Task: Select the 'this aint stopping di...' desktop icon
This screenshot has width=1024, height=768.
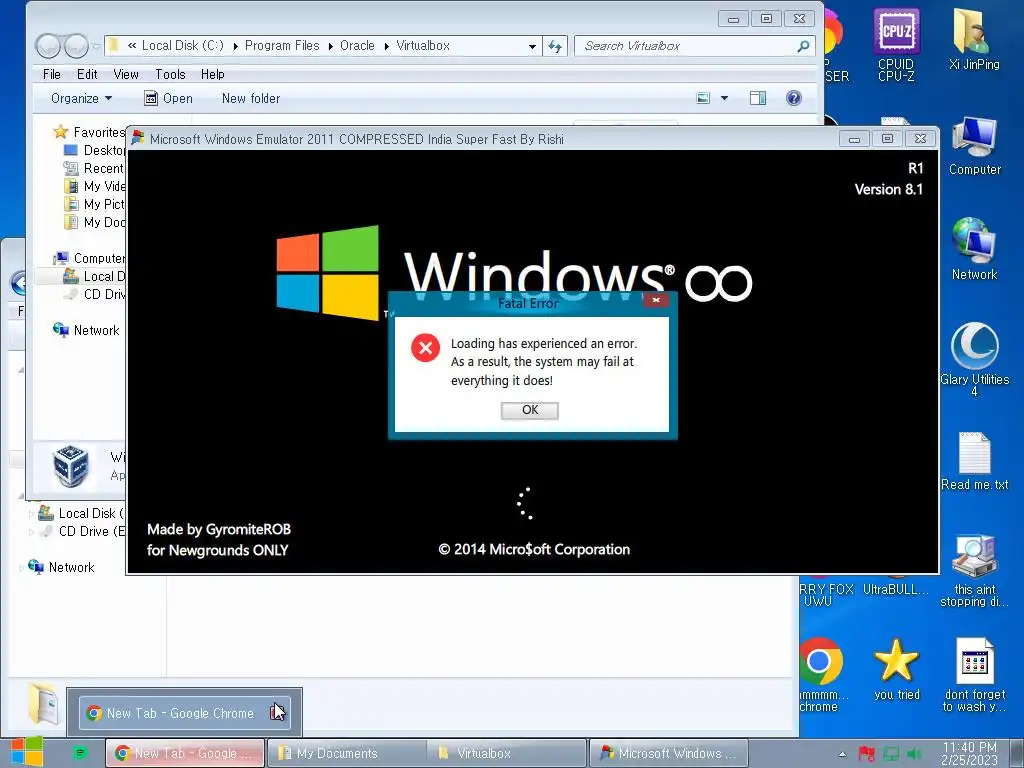Action: (974, 571)
